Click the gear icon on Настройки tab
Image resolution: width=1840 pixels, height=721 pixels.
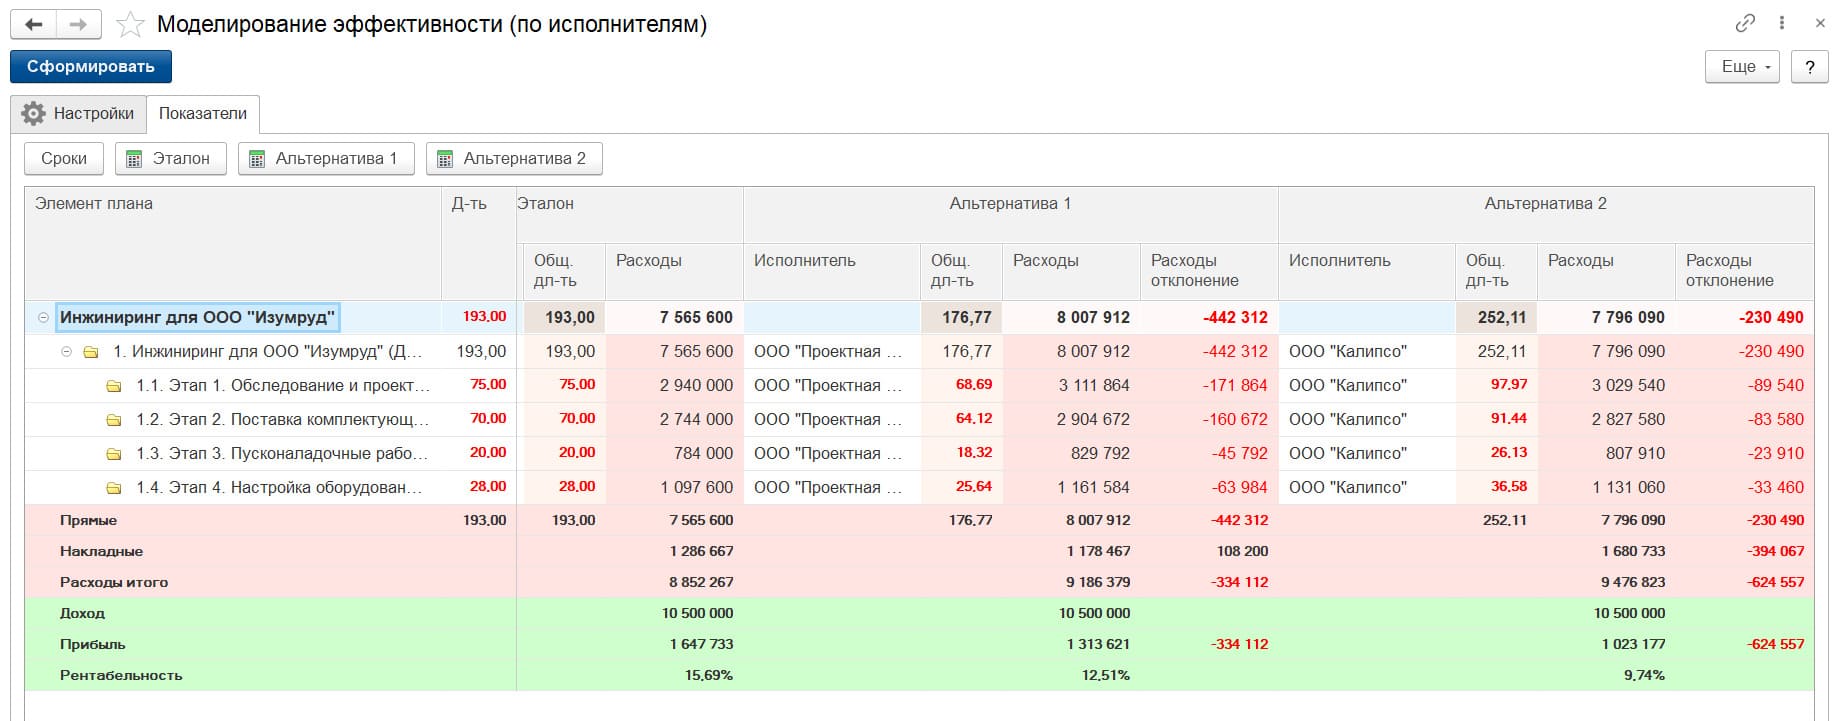click(x=33, y=114)
